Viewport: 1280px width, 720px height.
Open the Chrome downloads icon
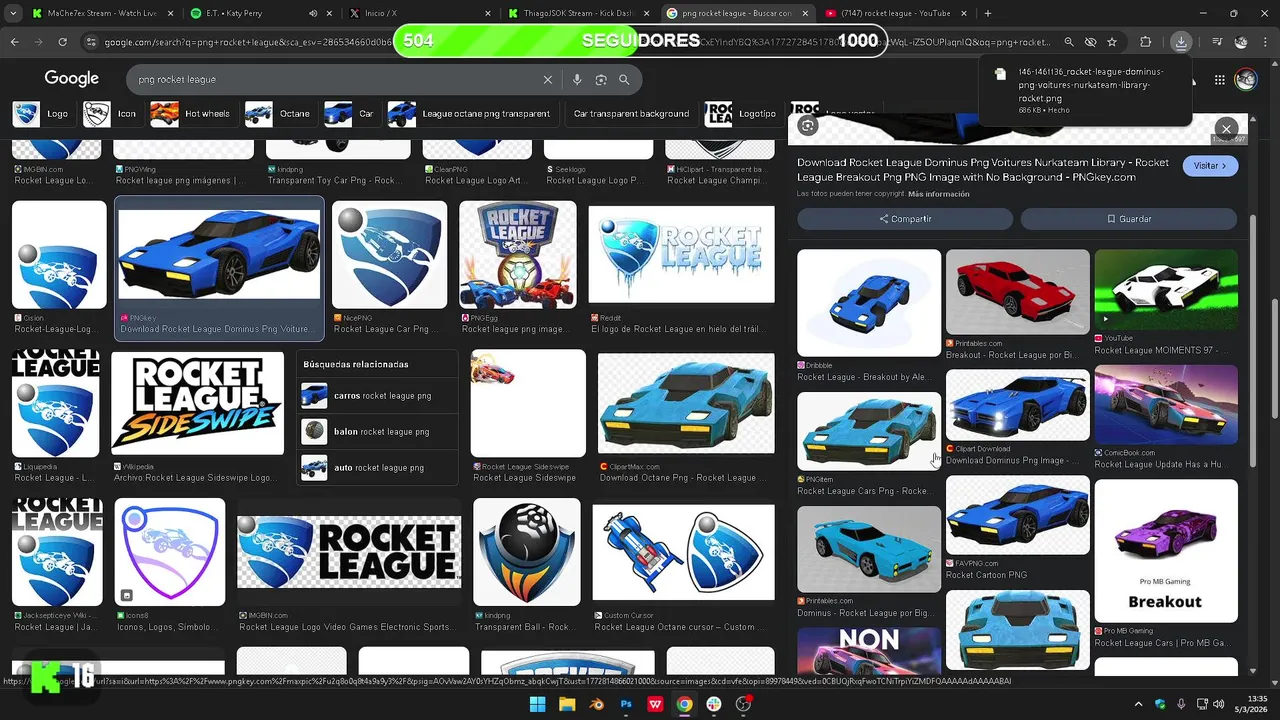1181,42
